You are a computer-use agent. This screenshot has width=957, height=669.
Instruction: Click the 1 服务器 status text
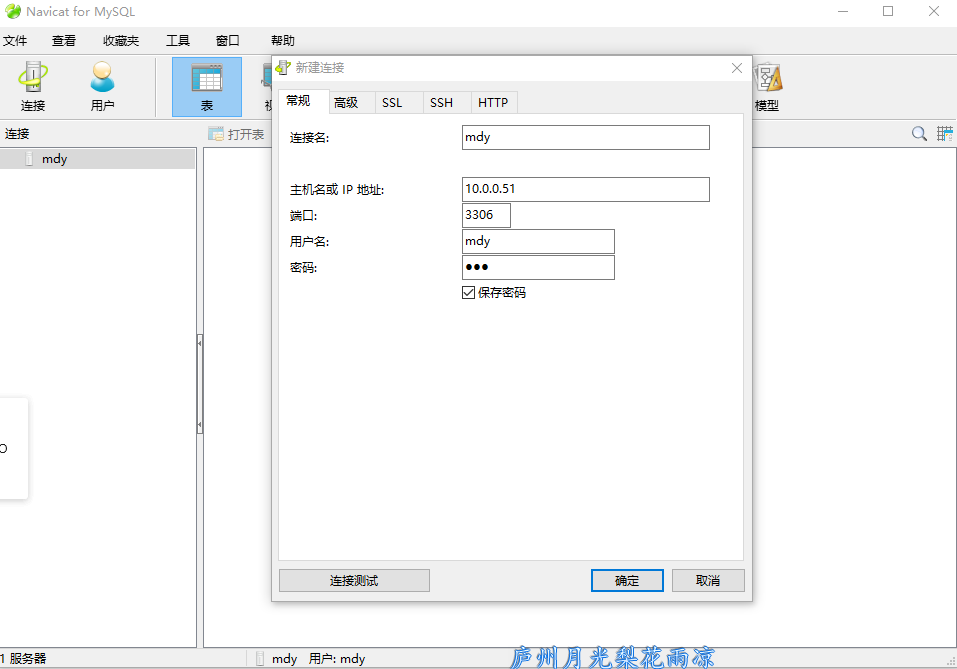pyautogui.click(x=23, y=659)
